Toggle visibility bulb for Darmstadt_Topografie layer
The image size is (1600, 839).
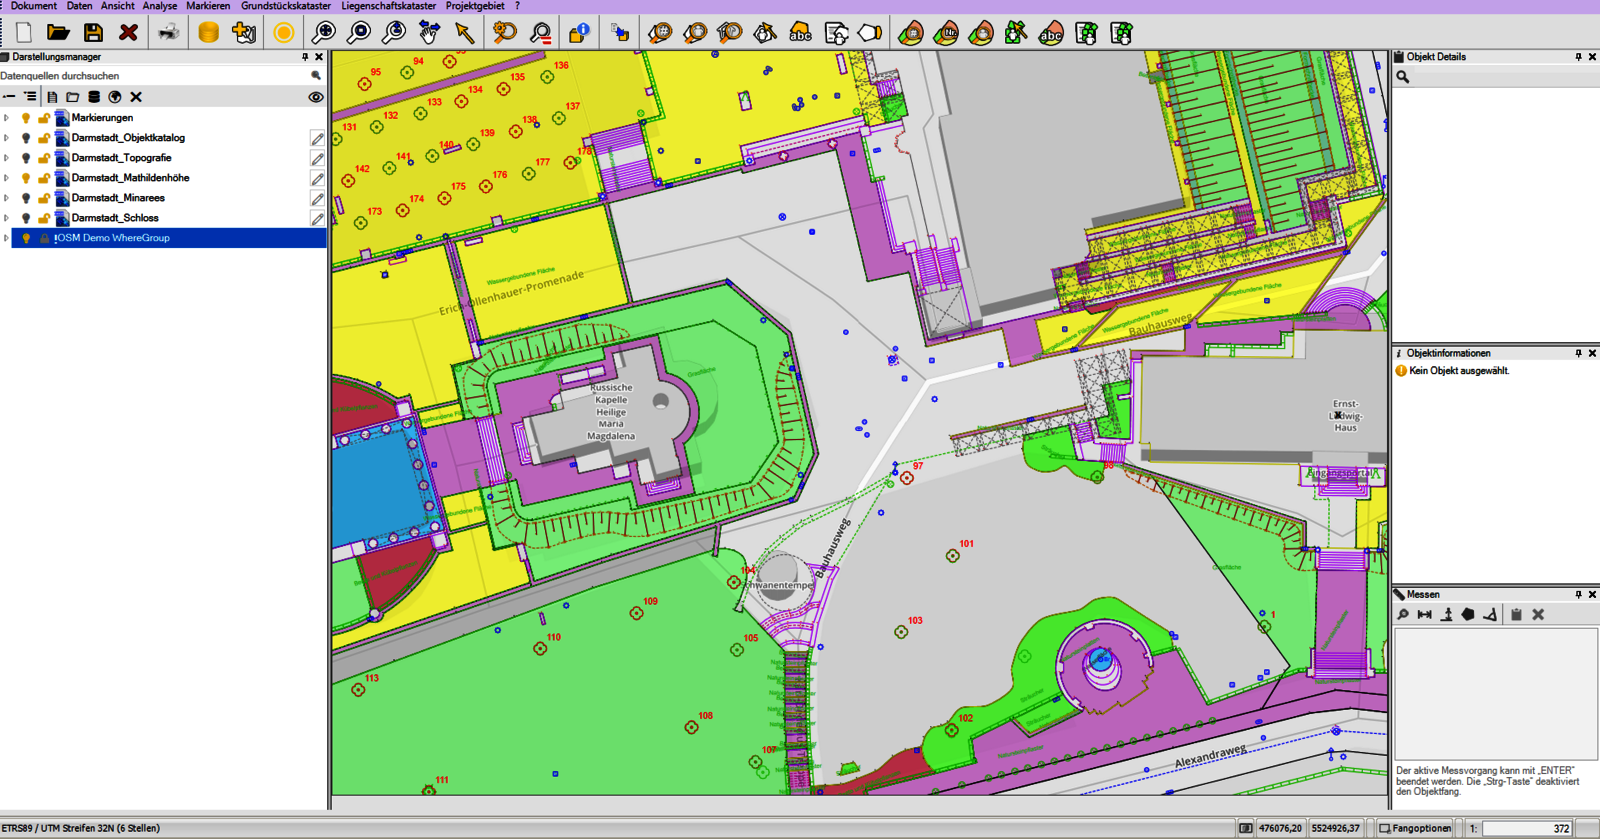click(x=26, y=158)
